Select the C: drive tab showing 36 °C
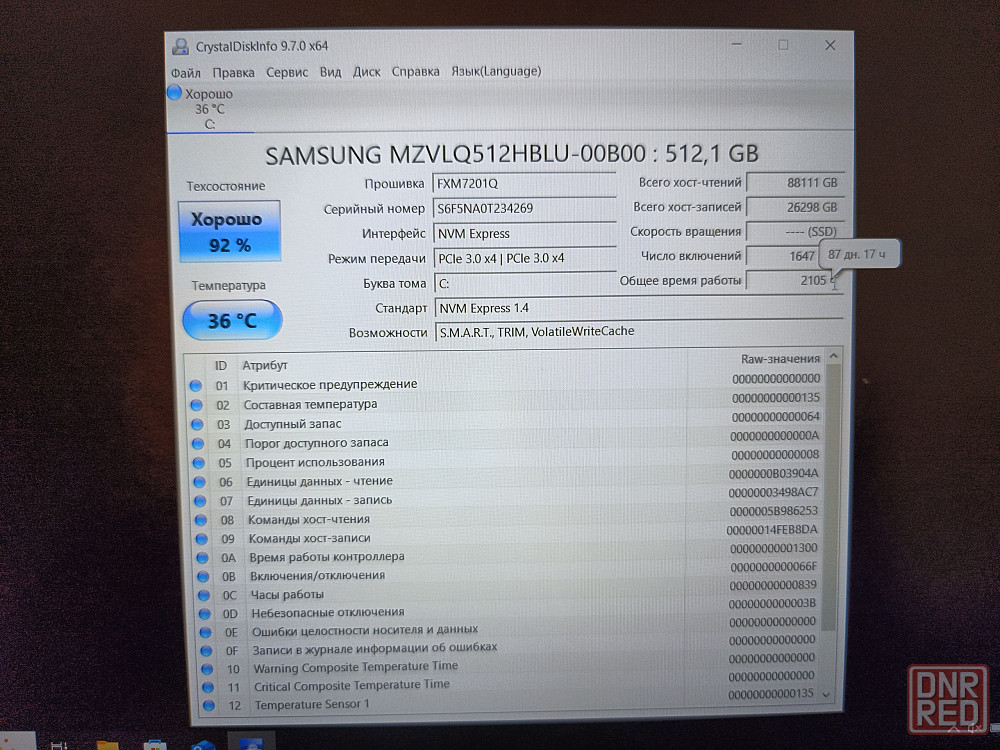Viewport: 1000px width, 750px height. click(x=210, y=109)
